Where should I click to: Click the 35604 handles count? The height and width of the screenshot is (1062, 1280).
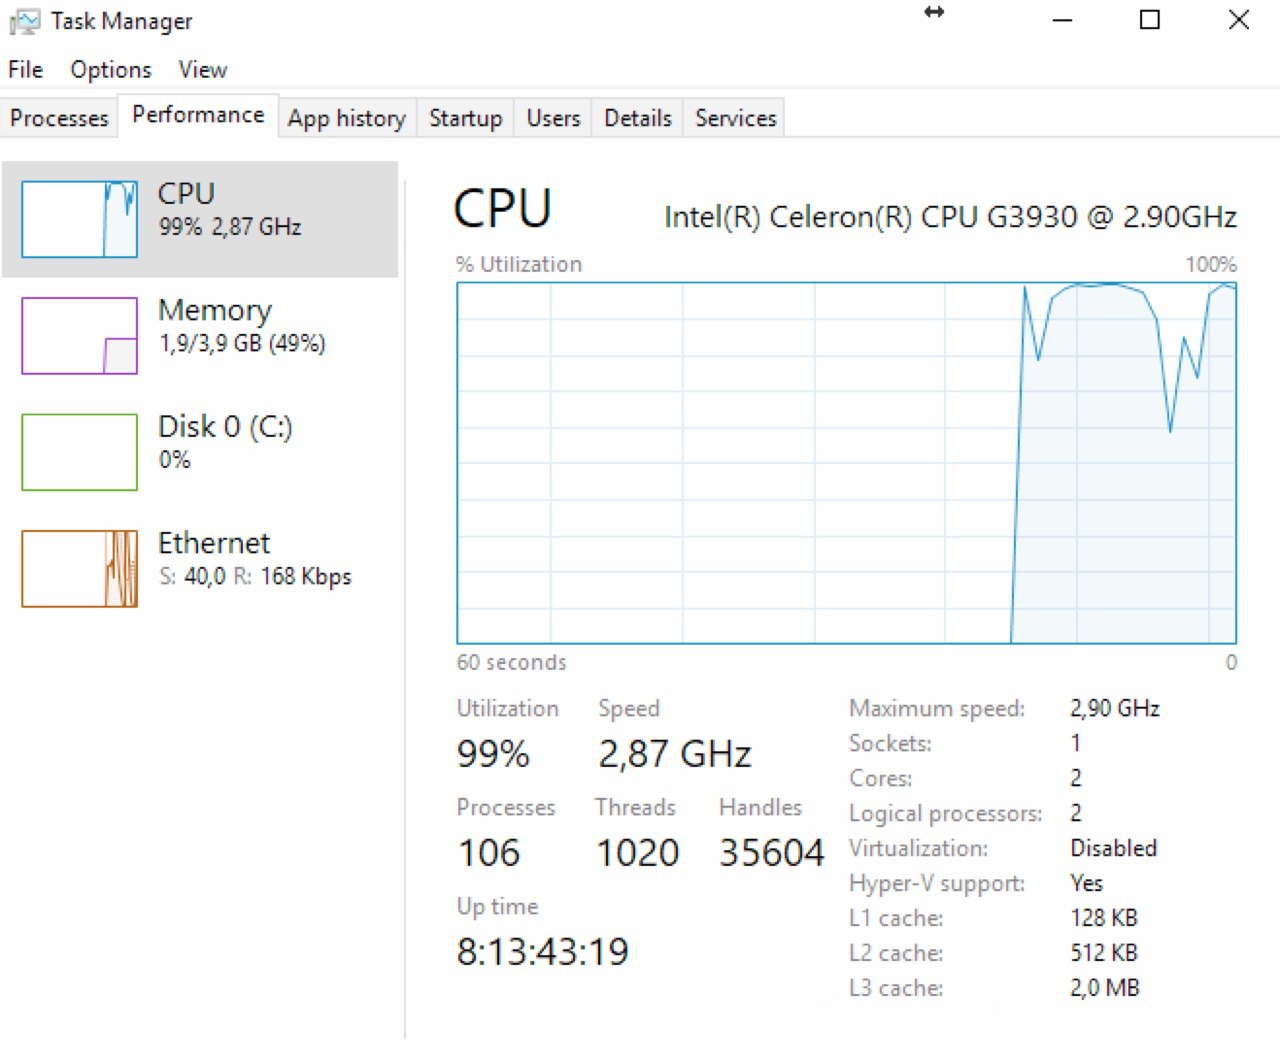pos(772,853)
